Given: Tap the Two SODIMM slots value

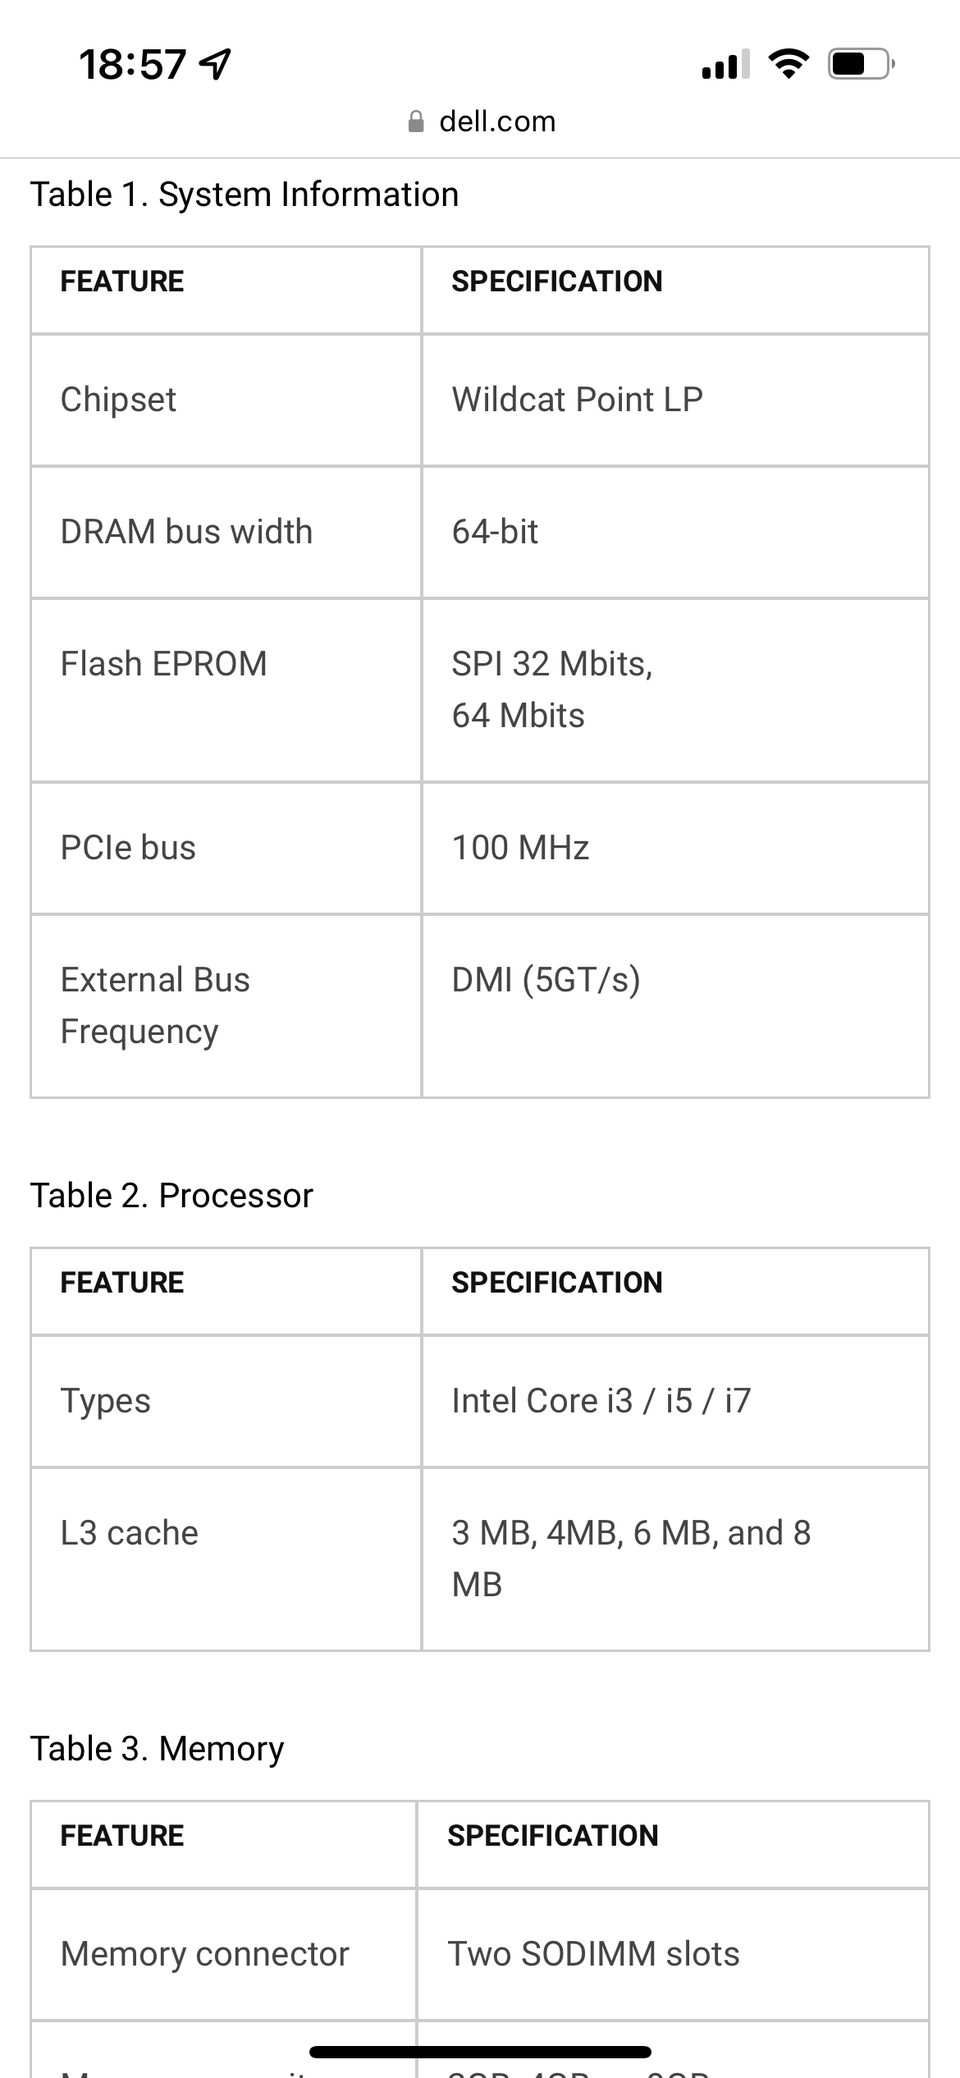Looking at the screenshot, I should coord(593,1954).
